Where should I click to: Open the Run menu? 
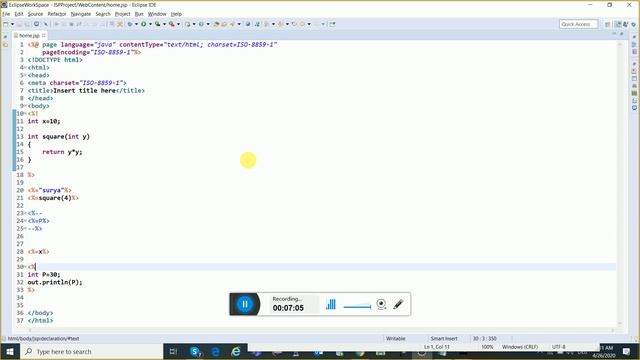pos(139,14)
